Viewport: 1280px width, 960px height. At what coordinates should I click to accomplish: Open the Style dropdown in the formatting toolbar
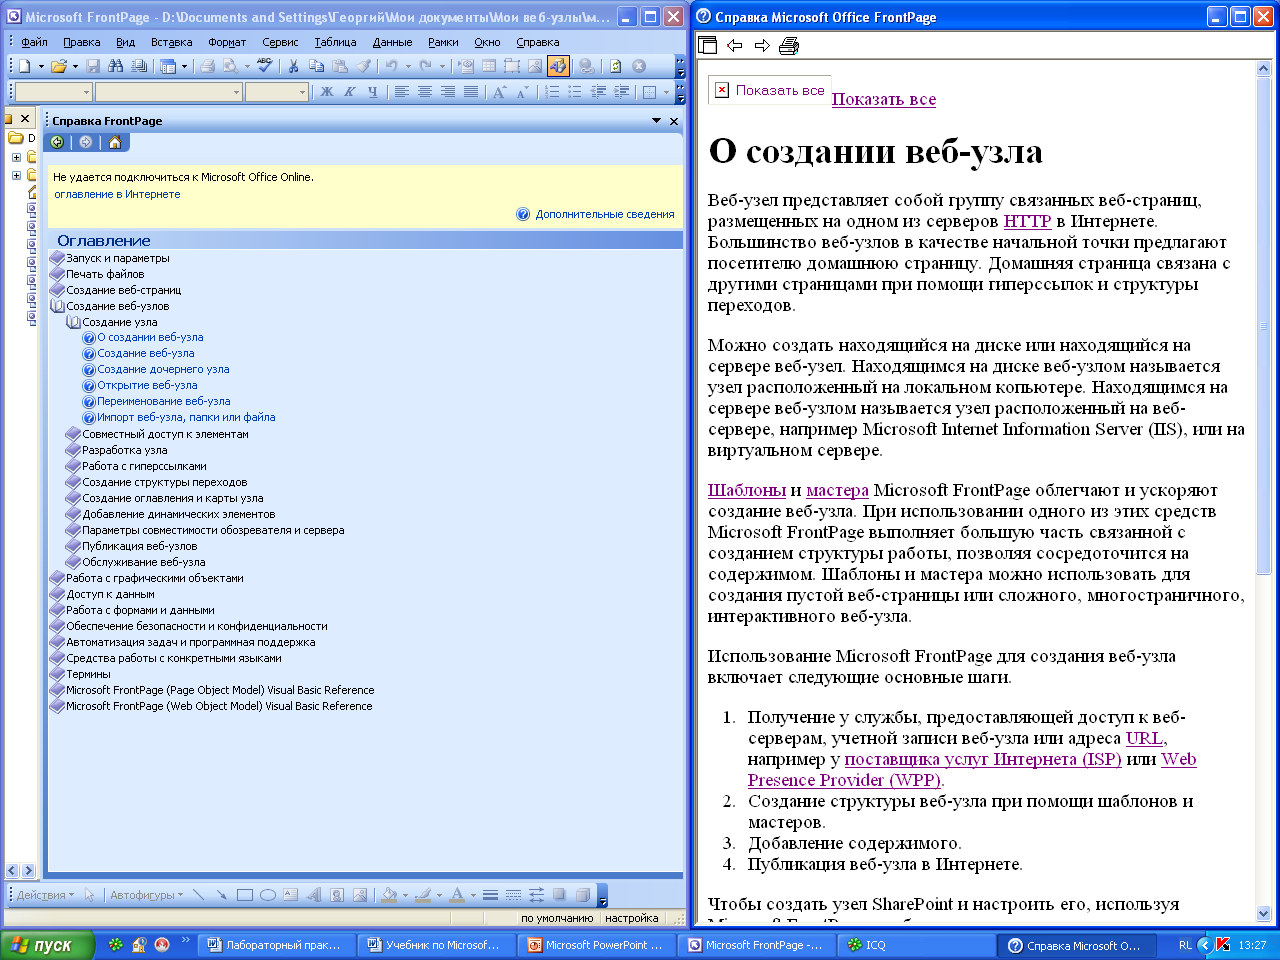tap(86, 92)
